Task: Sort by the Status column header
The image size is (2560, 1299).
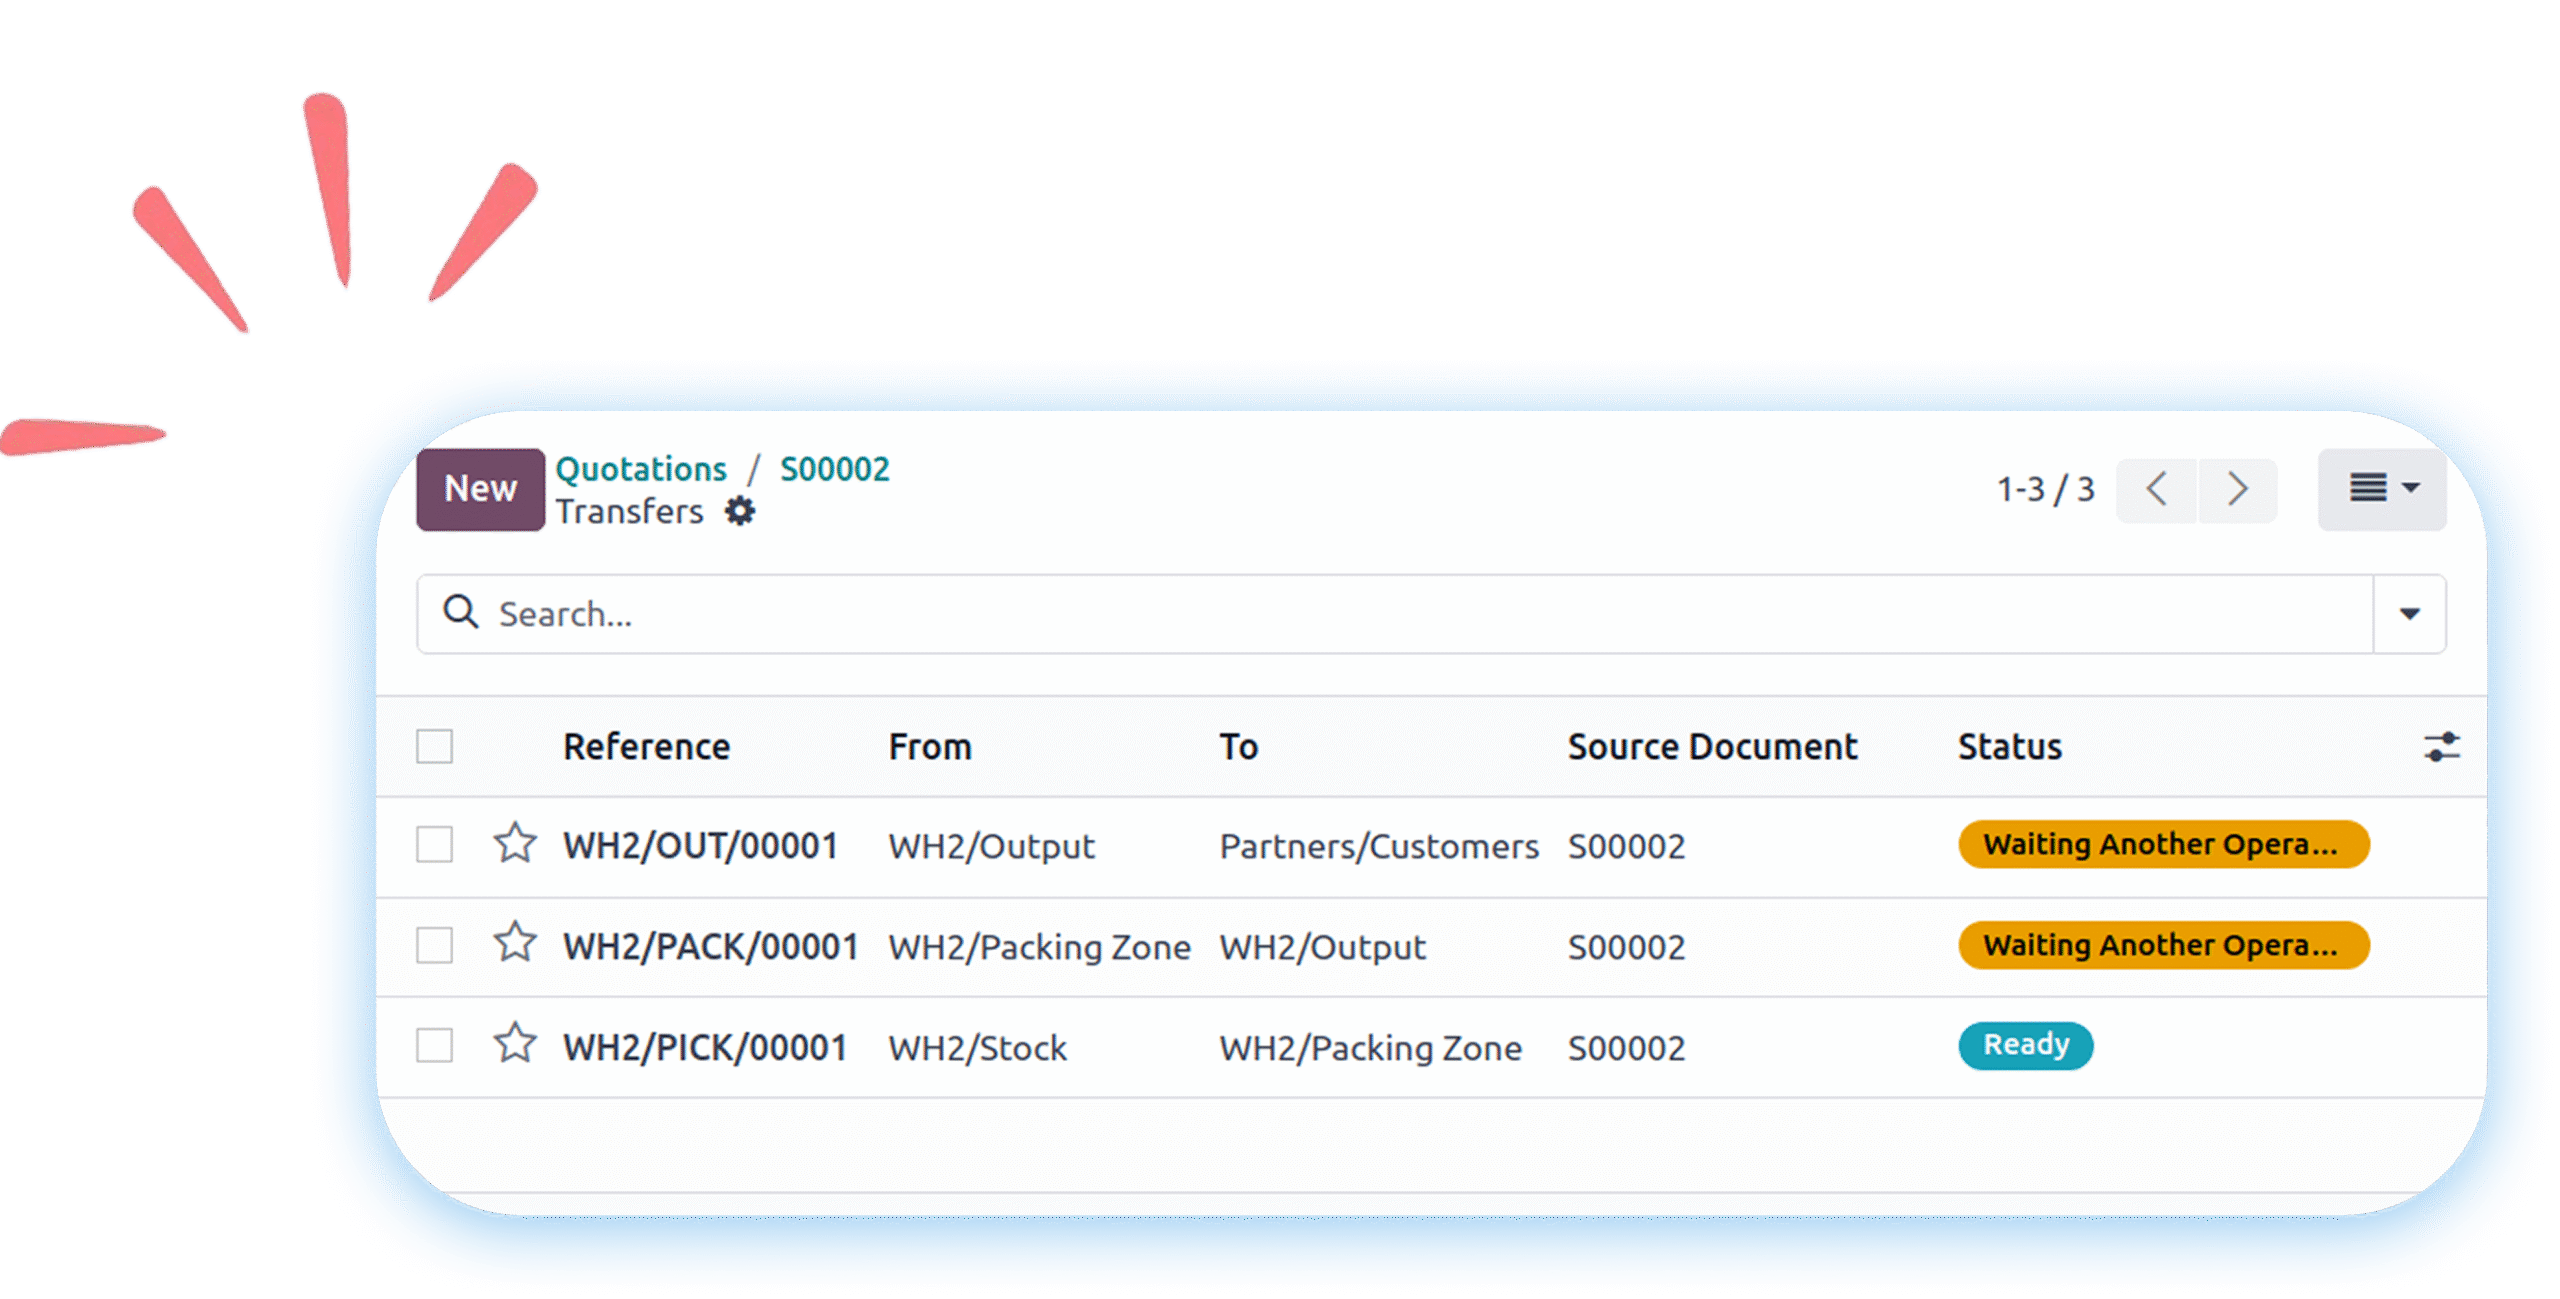Action: pyautogui.click(x=2009, y=747)
